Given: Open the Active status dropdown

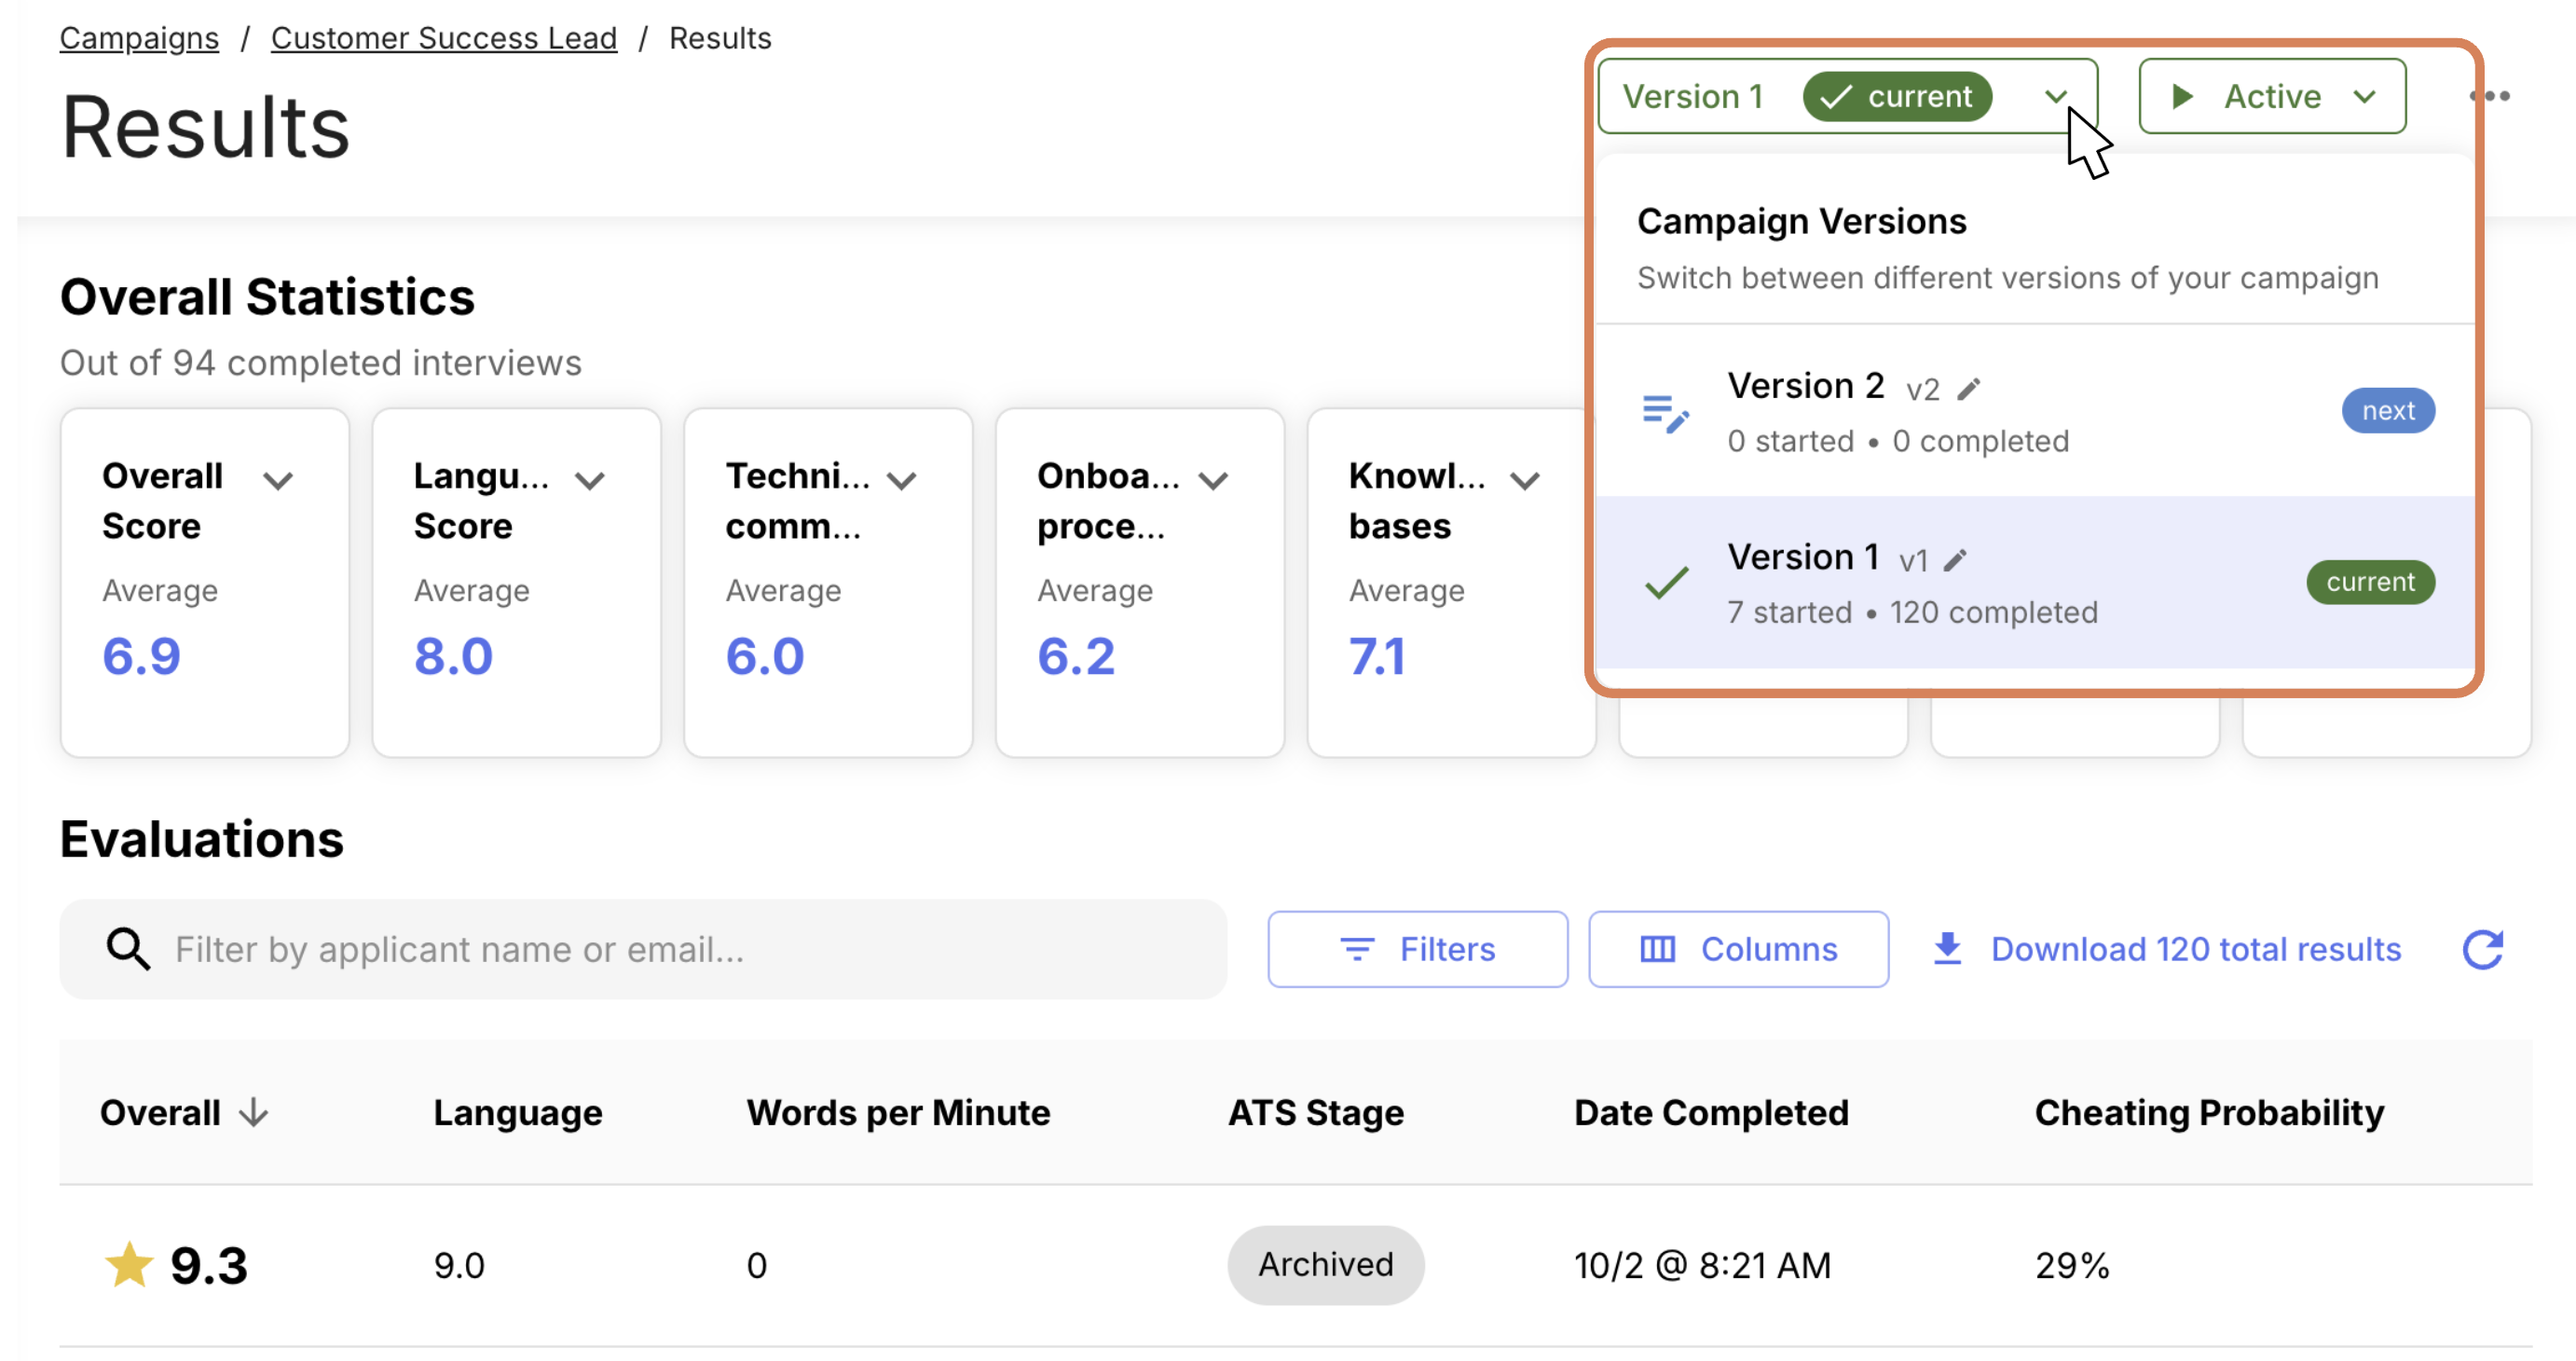Looking at the screenshot, I should click(x=2271, y=96).
